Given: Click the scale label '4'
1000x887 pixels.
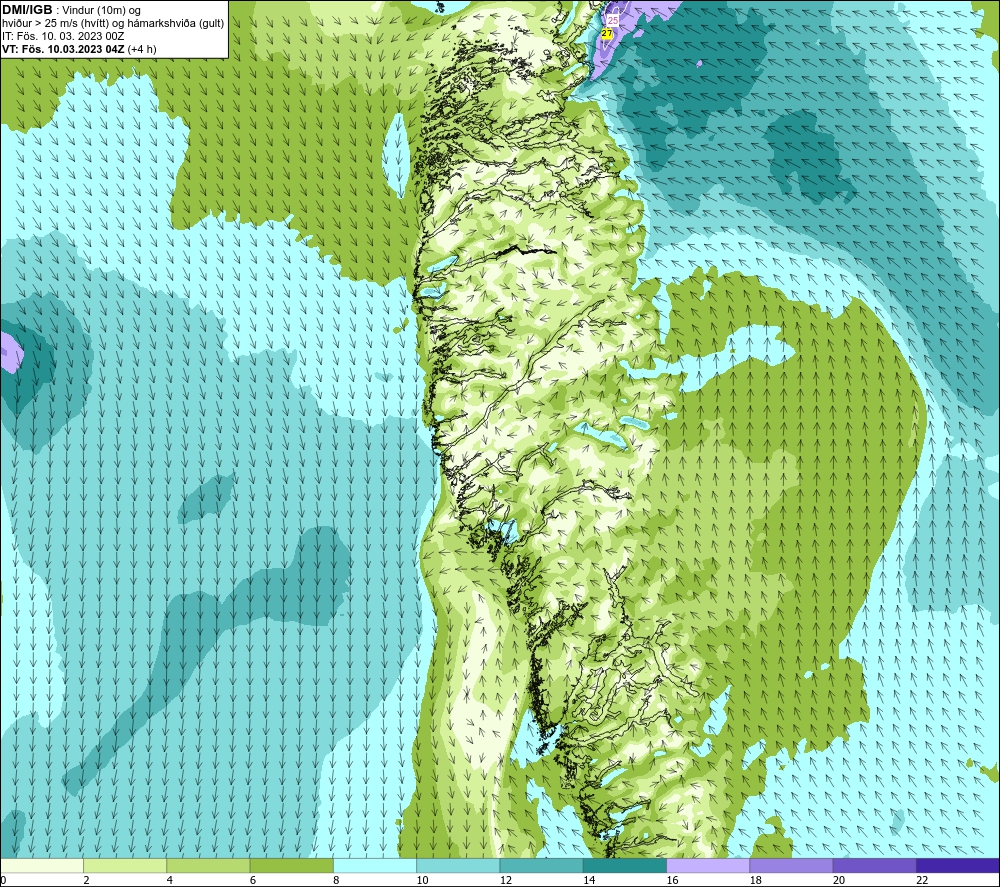Looking at the screenshot, I should coord(170,880).
